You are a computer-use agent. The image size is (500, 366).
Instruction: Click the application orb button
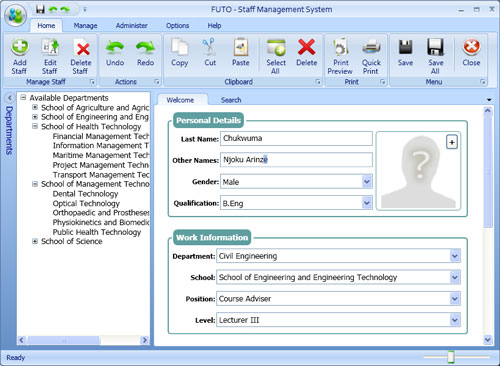pyautogui.click(x=15, y=15)
